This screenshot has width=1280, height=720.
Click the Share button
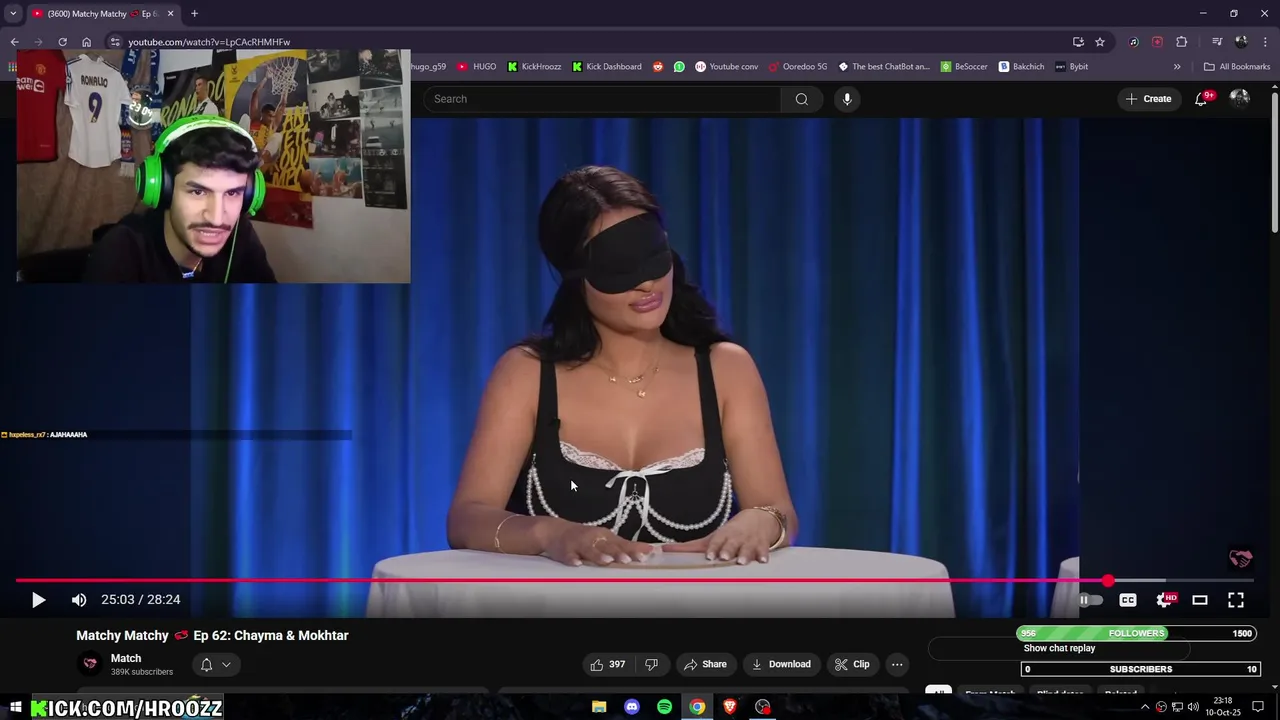tap(704, 664)
